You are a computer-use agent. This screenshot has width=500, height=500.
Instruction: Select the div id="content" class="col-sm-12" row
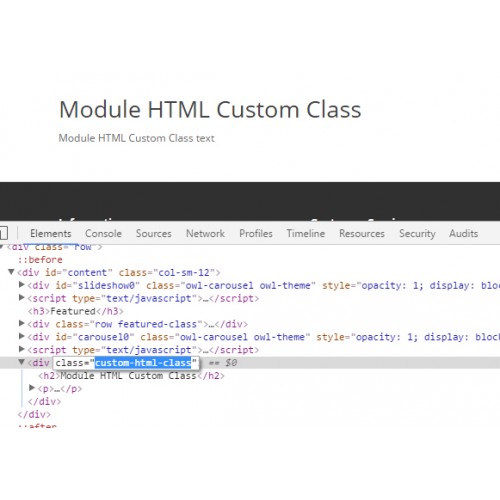coord(119,273)
